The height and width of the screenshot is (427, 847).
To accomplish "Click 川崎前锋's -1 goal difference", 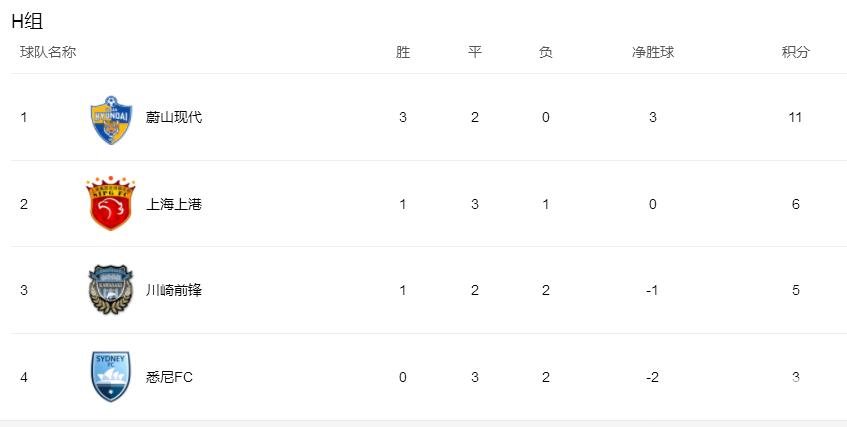I will point(652,290).
